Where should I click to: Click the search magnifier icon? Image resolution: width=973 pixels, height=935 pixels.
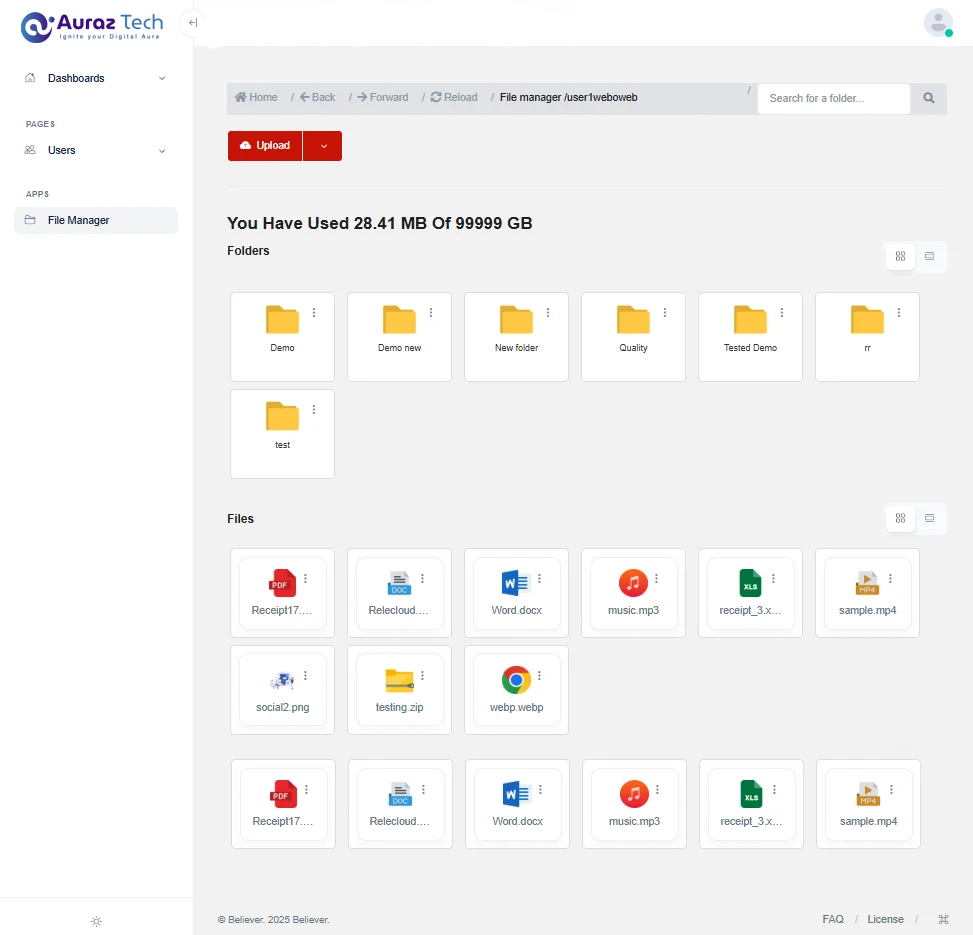[x=928, y=98]
